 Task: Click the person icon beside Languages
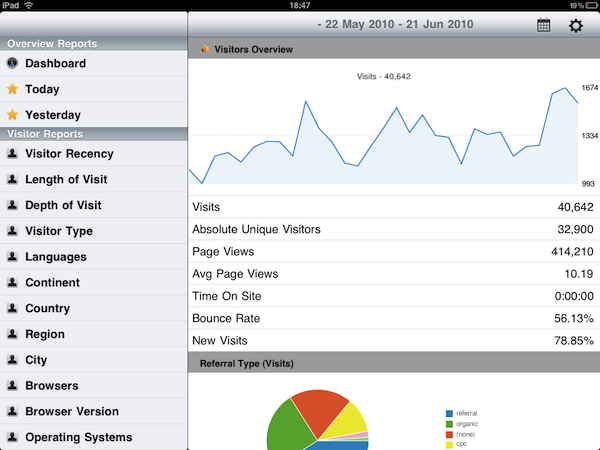(12, 256)
